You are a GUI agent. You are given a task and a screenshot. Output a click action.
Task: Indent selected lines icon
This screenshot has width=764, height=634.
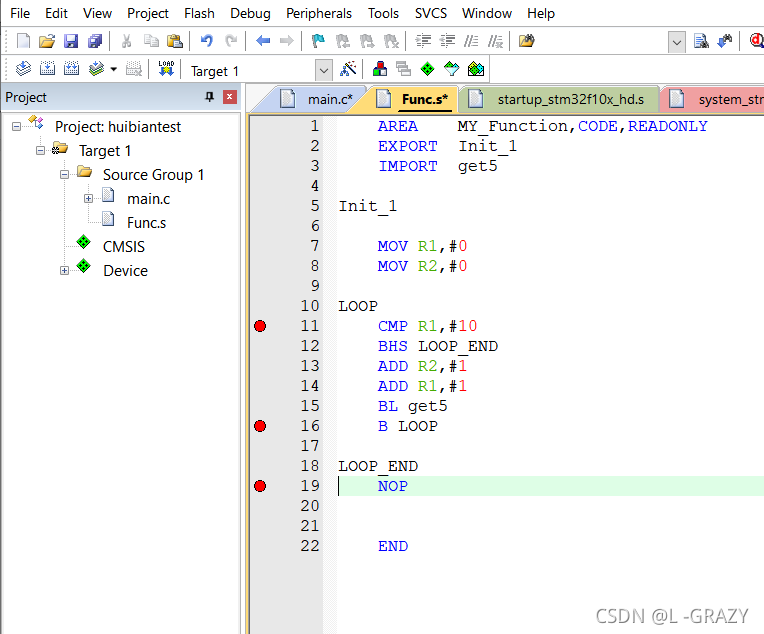423,41
